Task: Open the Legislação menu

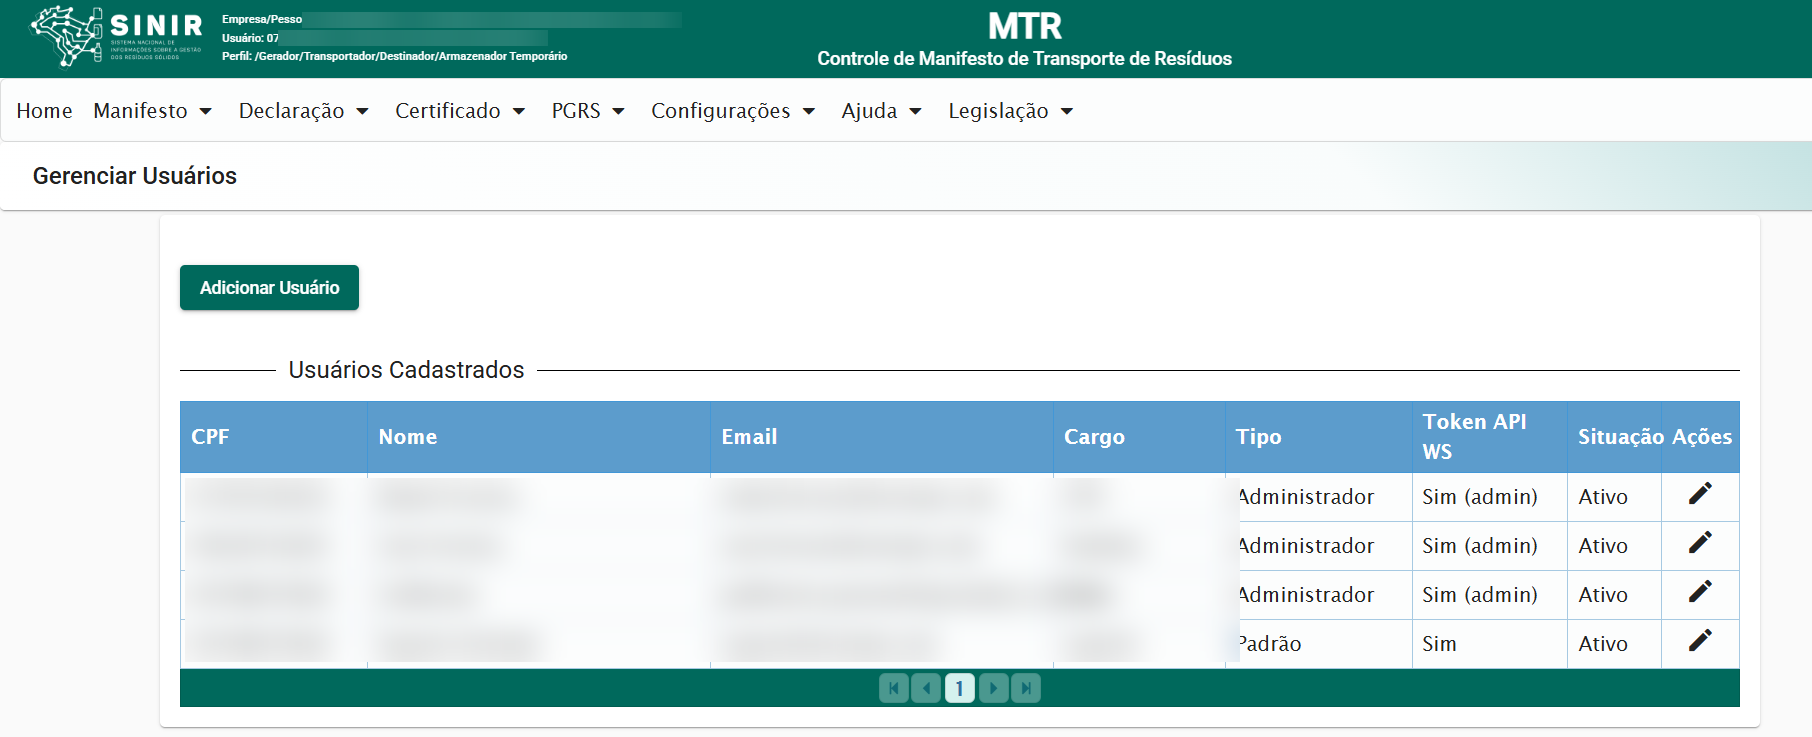Action: [1011, 111]
